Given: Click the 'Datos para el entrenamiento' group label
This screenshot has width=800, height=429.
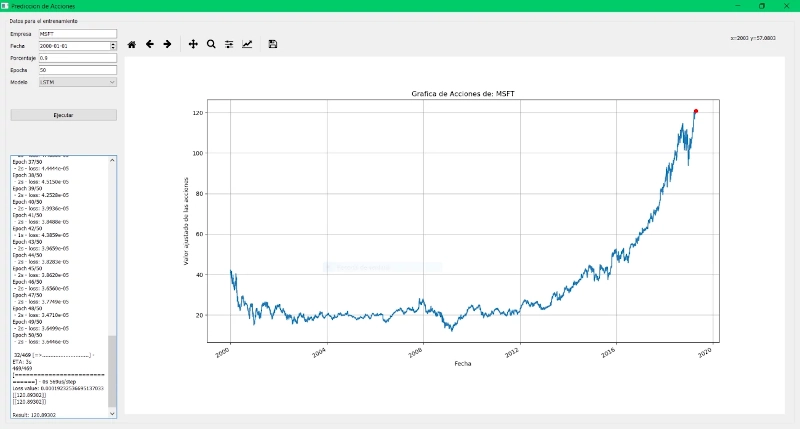Looking at the screenshot, I should coord(43,21).
